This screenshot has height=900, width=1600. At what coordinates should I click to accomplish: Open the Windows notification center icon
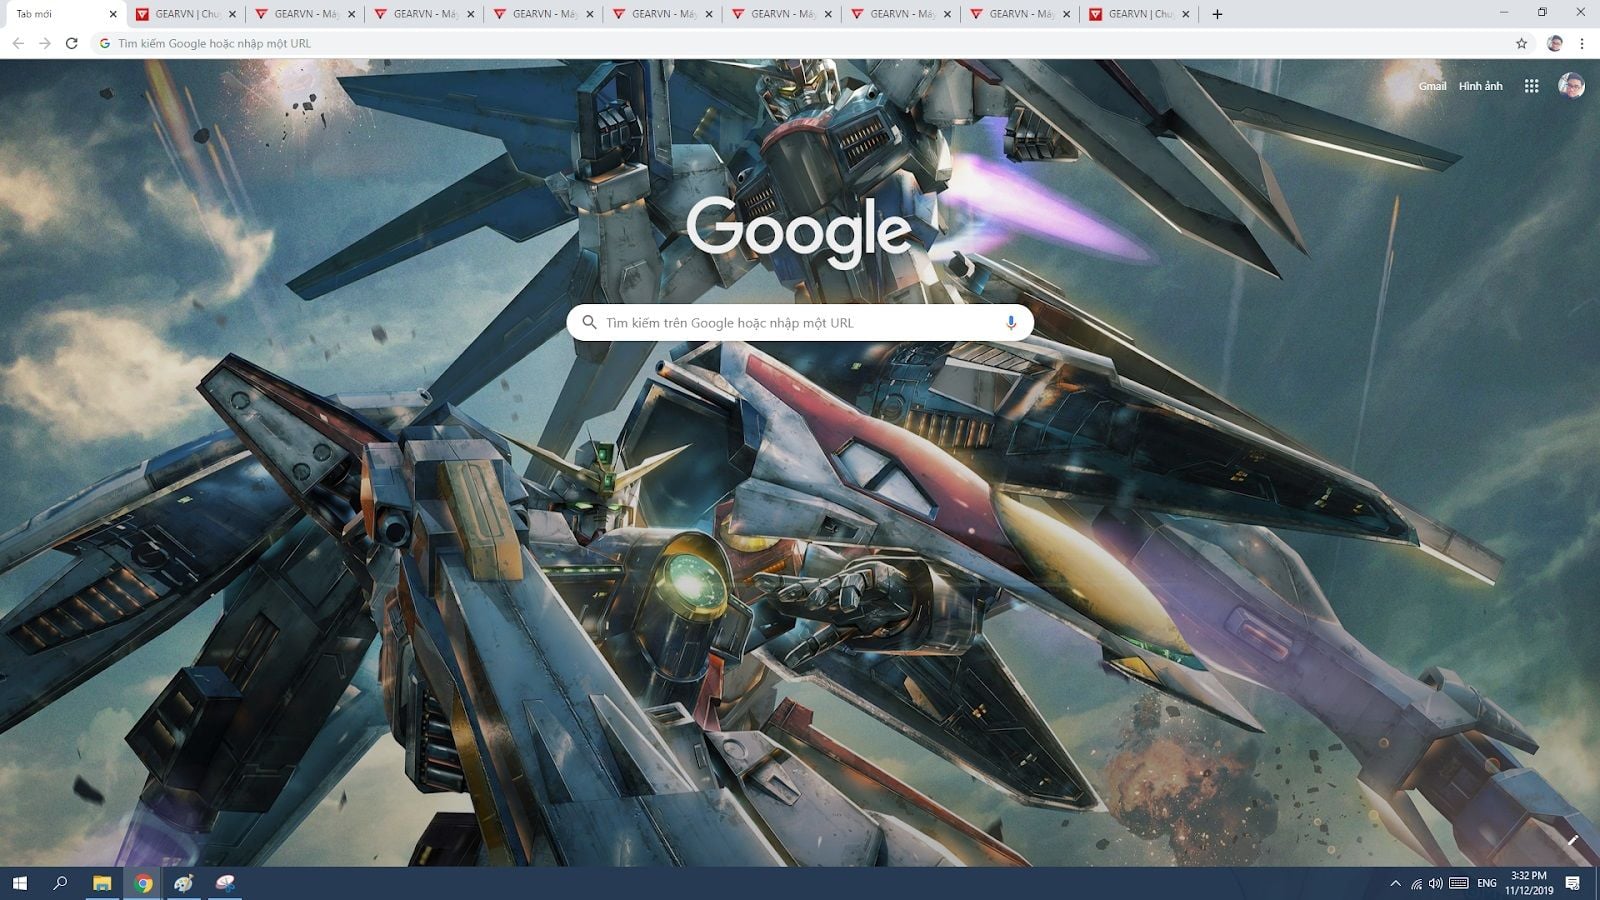pos(1572,883)
